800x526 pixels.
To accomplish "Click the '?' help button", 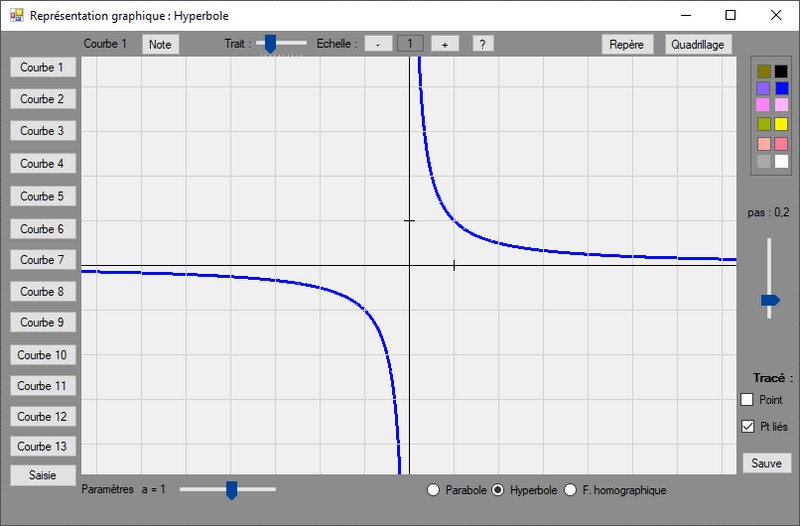I will point(483,44).
